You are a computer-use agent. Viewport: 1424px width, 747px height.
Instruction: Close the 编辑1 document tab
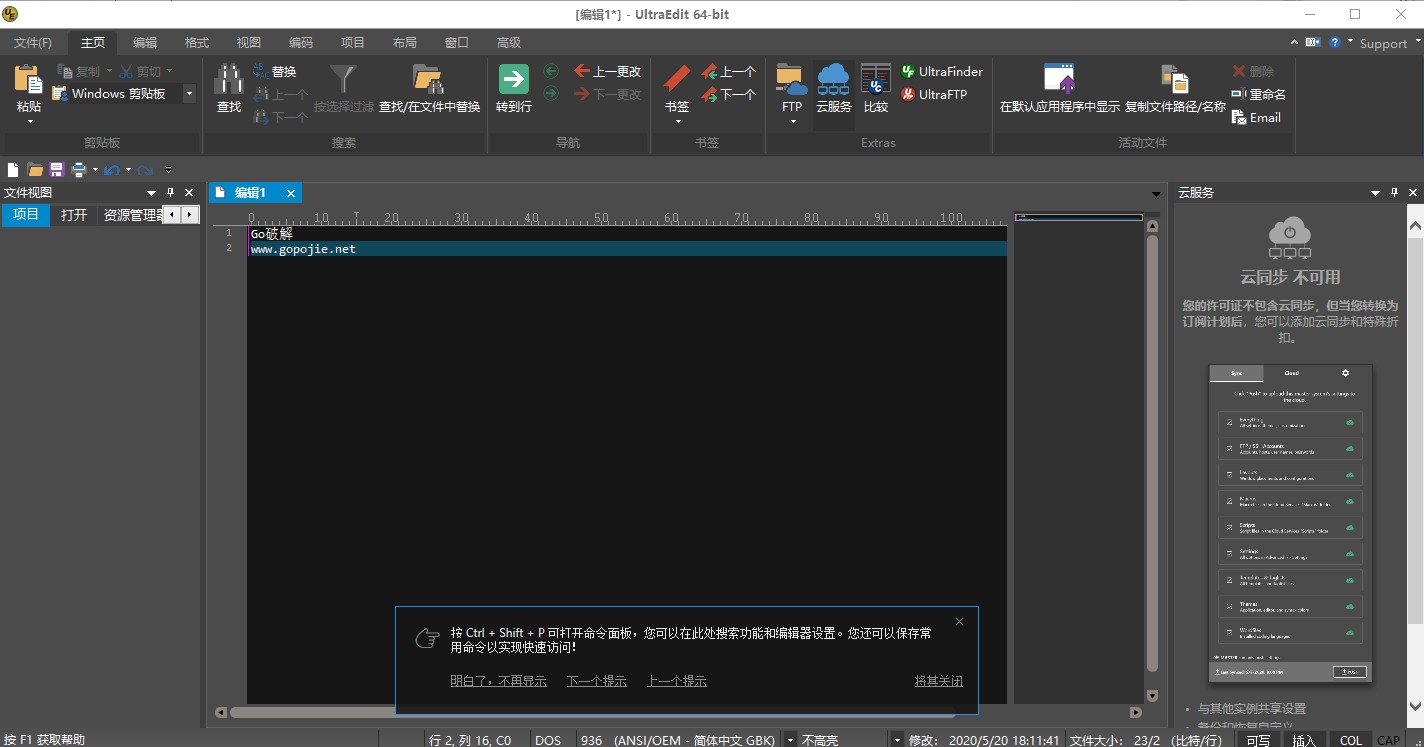[x=291, y=193]
